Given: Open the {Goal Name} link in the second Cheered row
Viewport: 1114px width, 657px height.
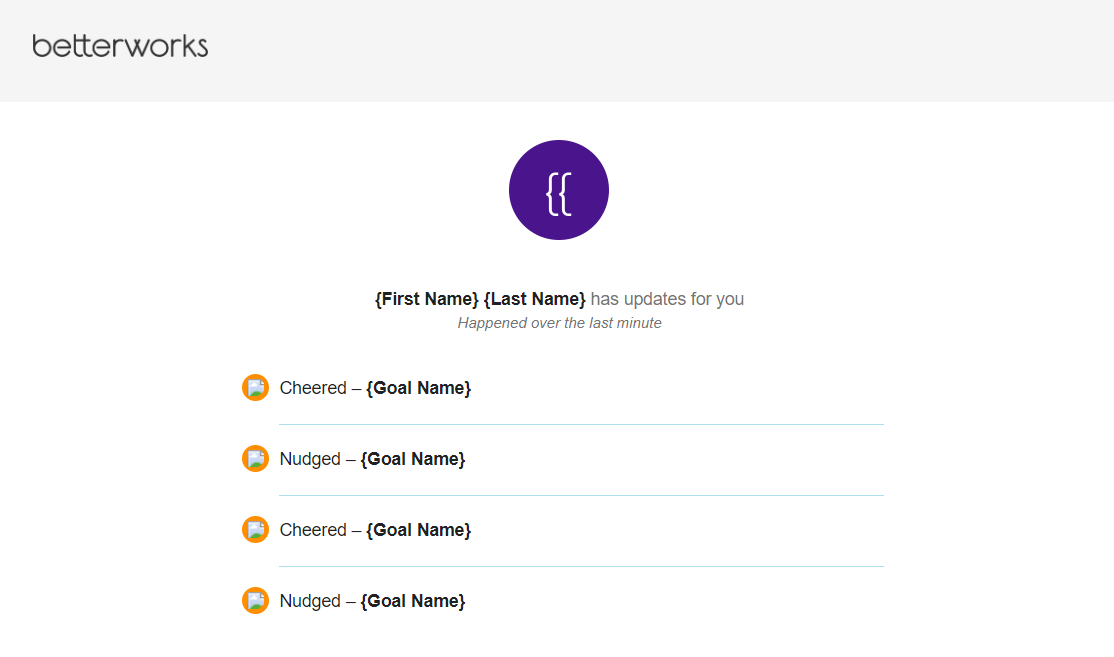Looking at the screenshot, I should pos(418,530).
